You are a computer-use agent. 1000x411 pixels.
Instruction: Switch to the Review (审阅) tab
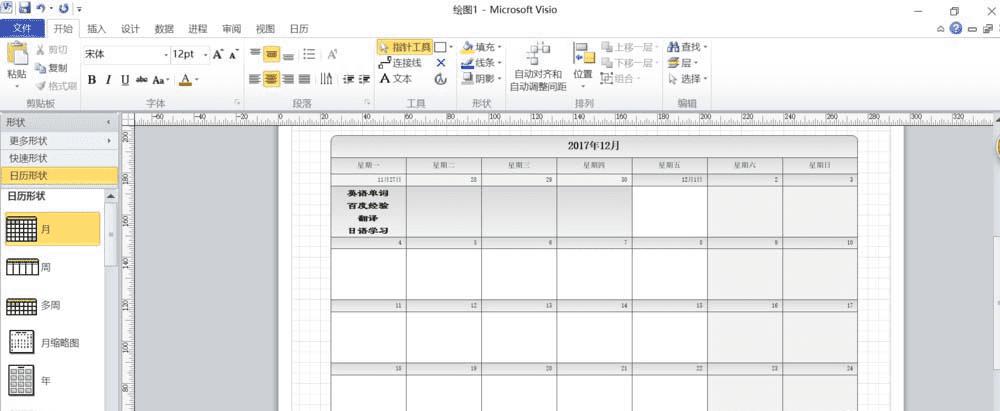pyautogui.click(x=232, y=29)
